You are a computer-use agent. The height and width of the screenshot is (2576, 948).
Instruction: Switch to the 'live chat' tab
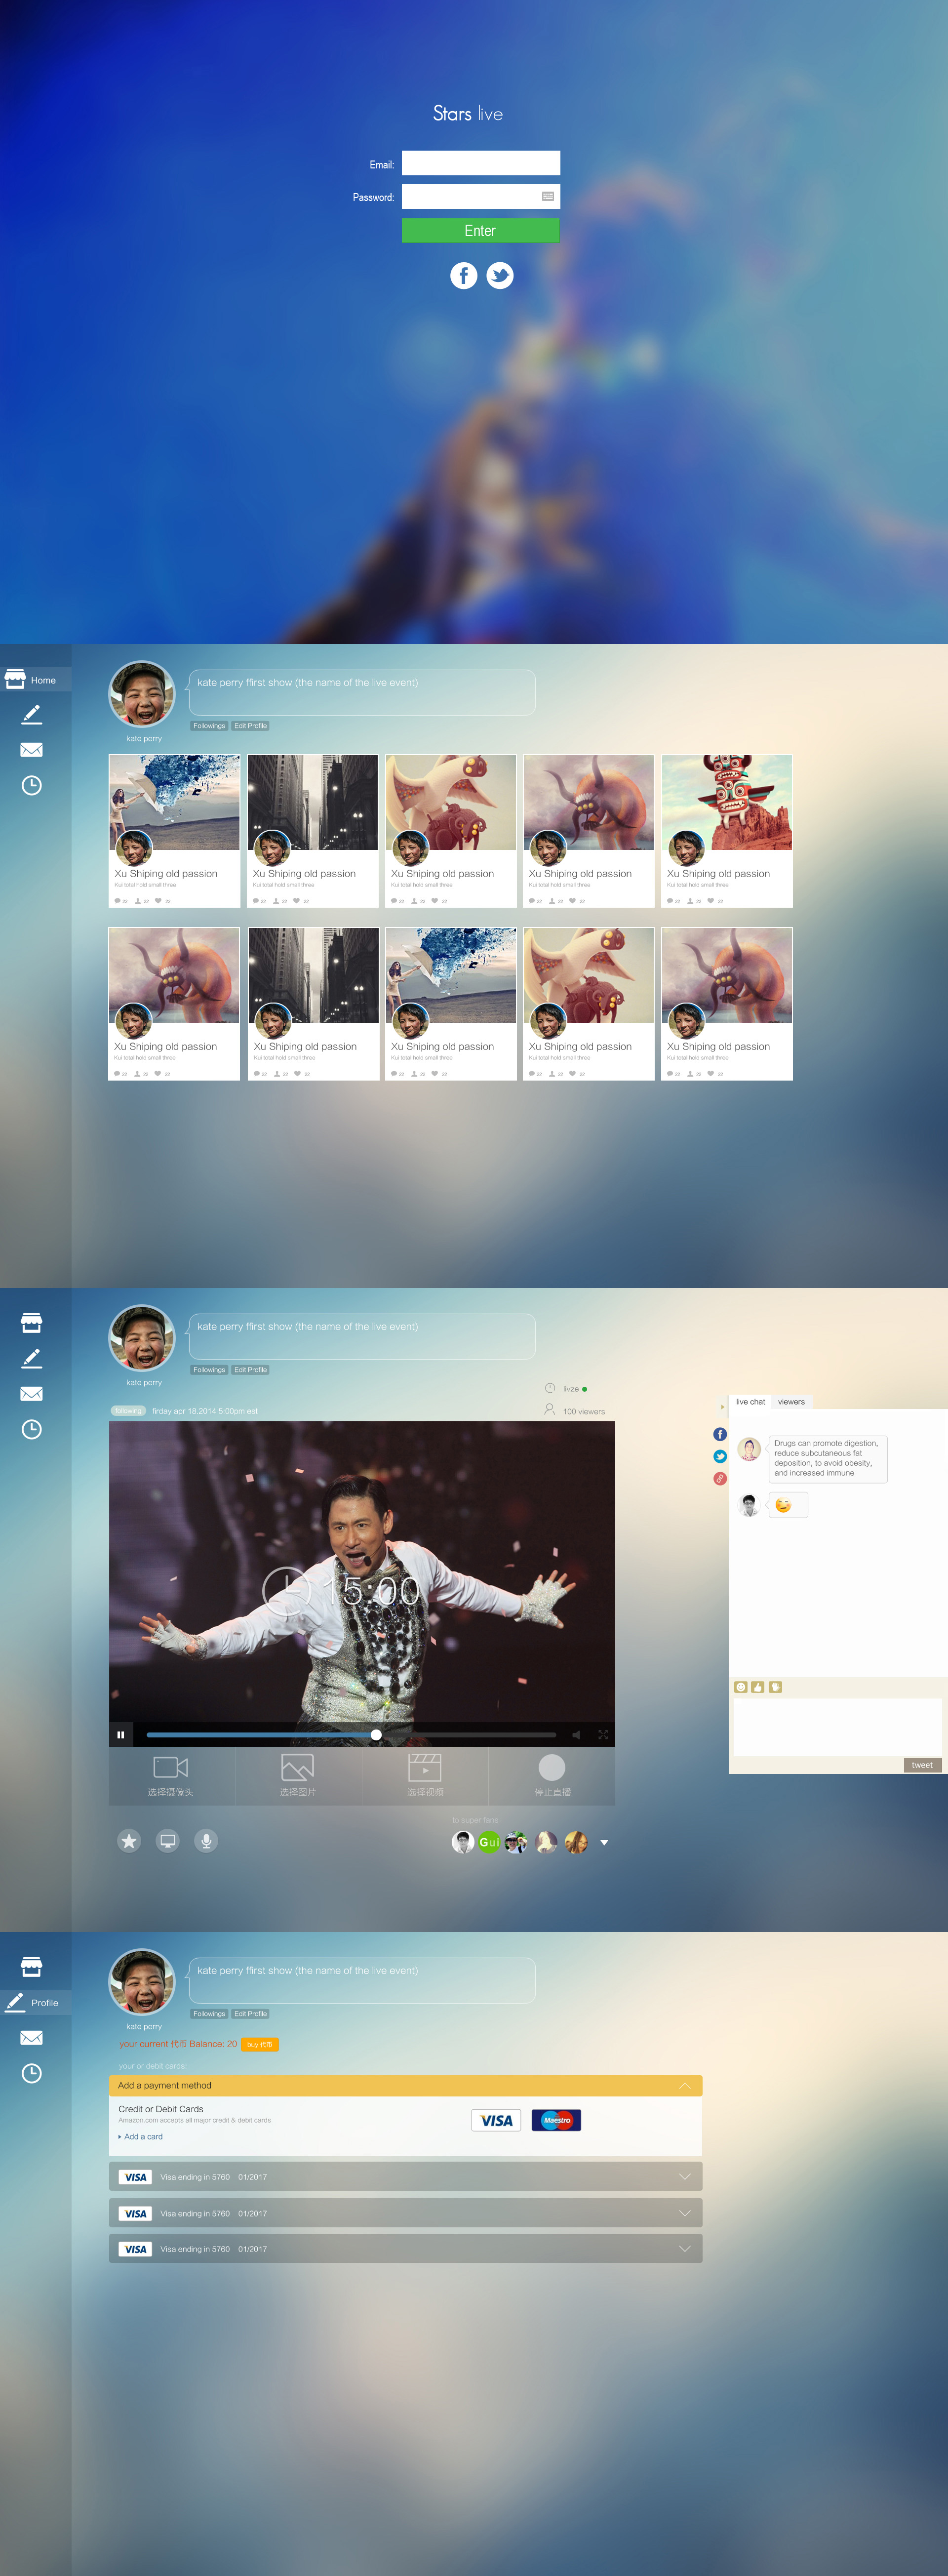[x=750, y=1402]
